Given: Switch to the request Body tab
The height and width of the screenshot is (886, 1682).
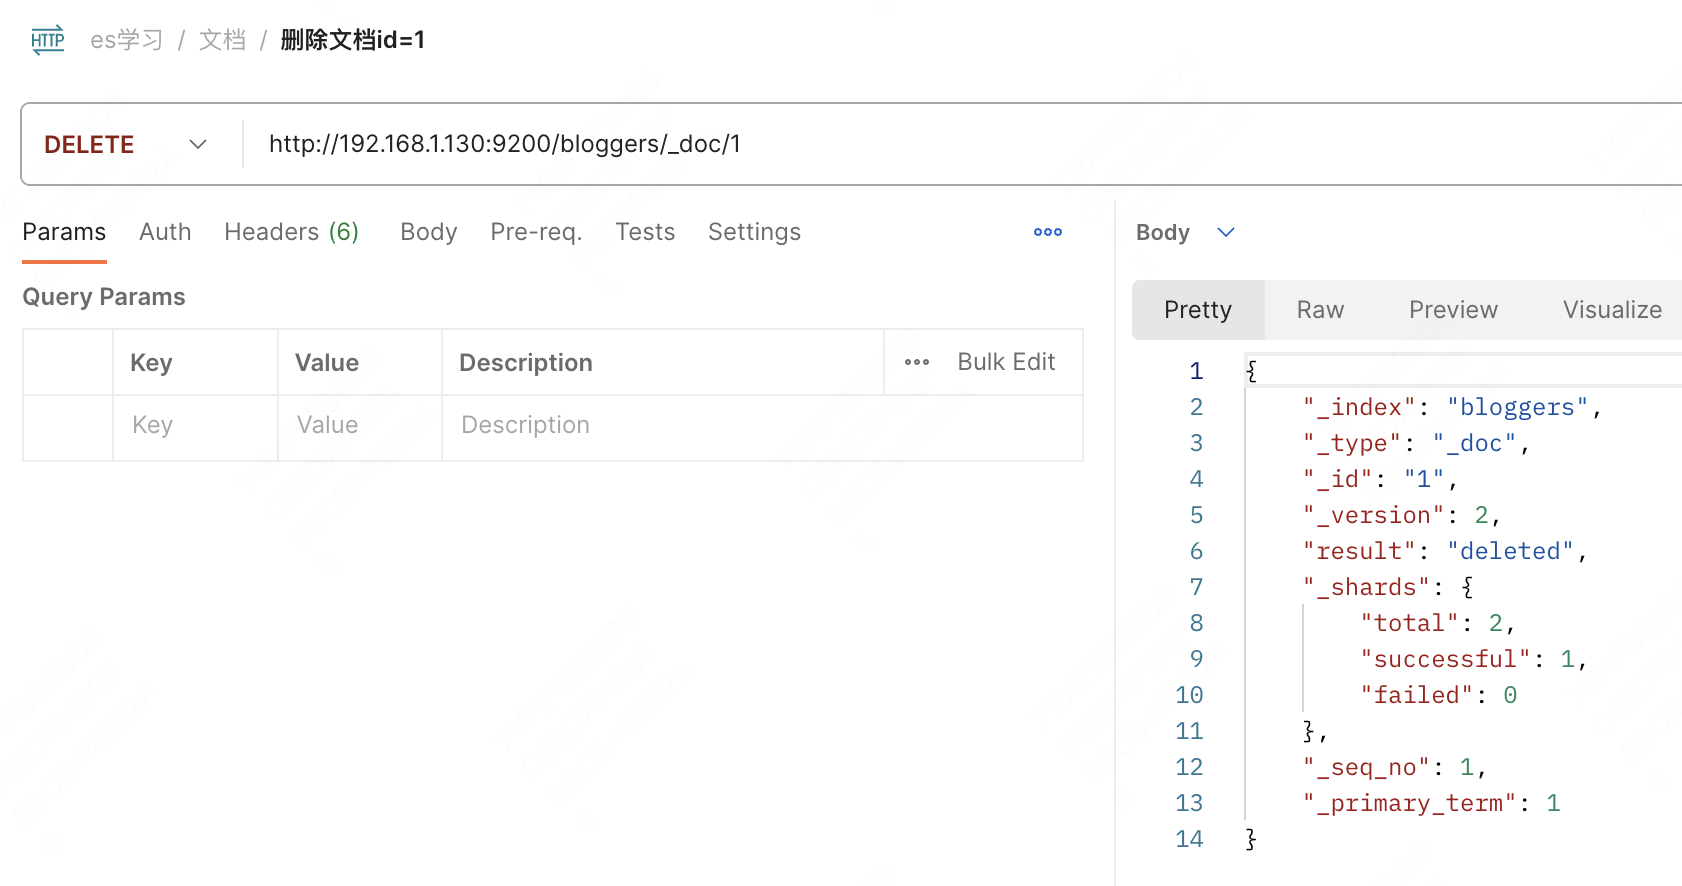Looking at the screenshot, I should (428, 232).
